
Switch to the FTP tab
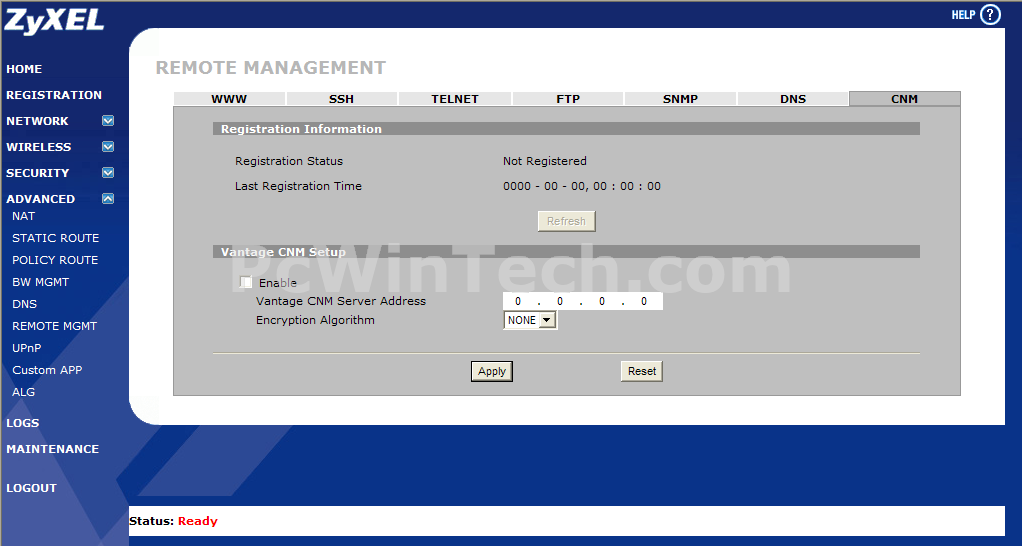click(x=568, y=98)
